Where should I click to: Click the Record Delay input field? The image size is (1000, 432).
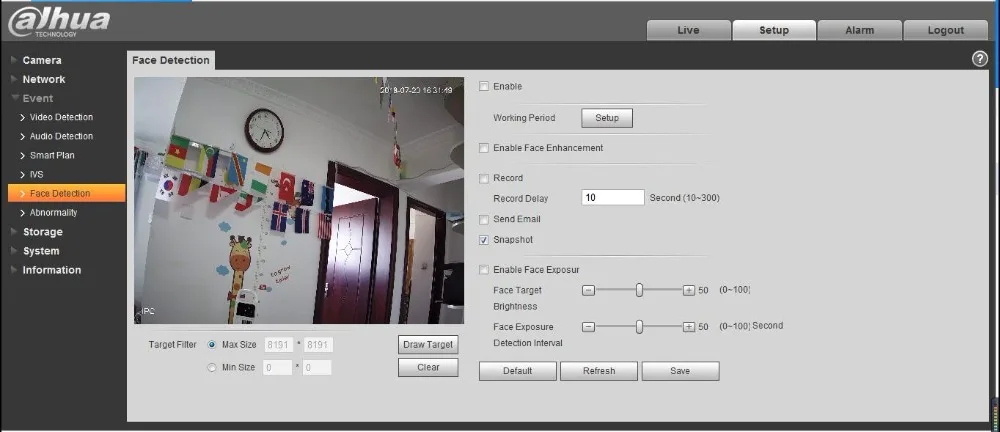tap(613, 198)
